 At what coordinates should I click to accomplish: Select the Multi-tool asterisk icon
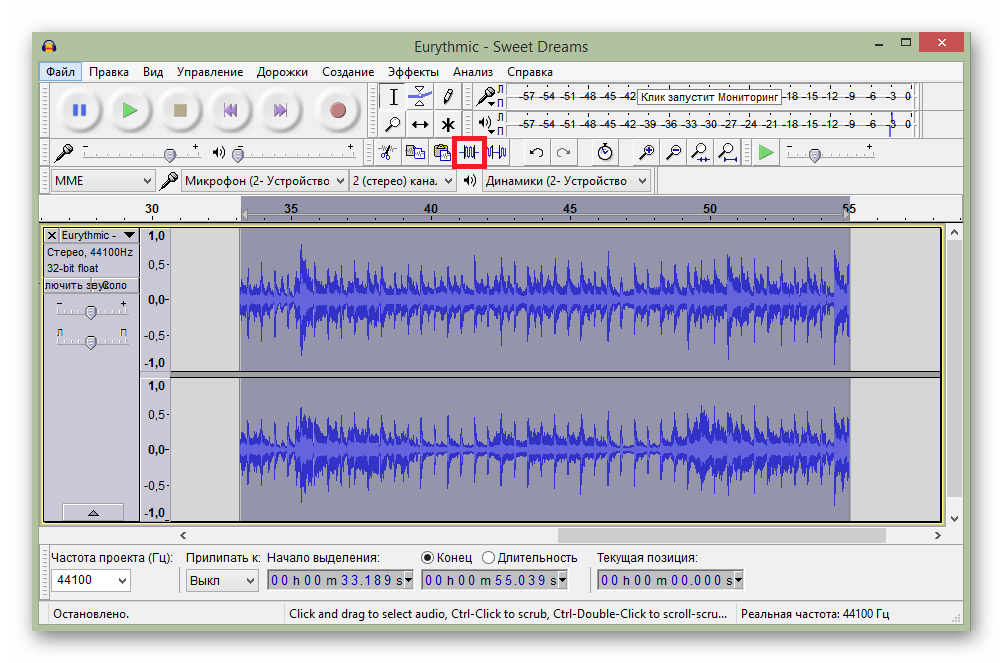(448, 125)
